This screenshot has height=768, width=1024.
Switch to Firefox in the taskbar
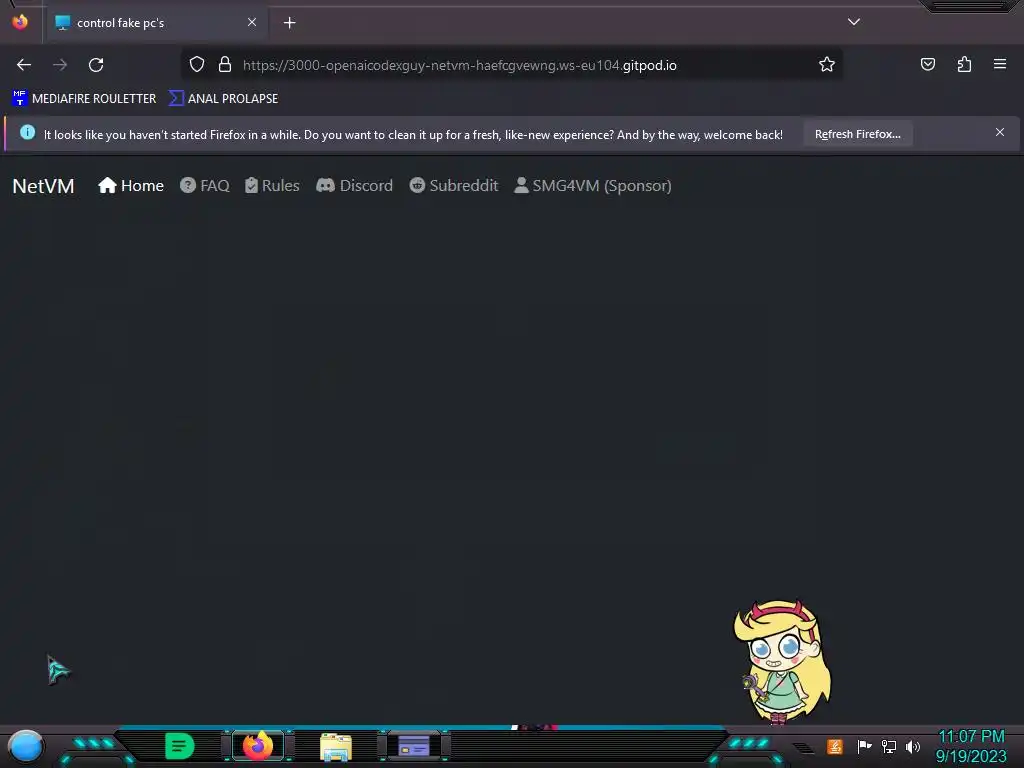tap(258, 746)
